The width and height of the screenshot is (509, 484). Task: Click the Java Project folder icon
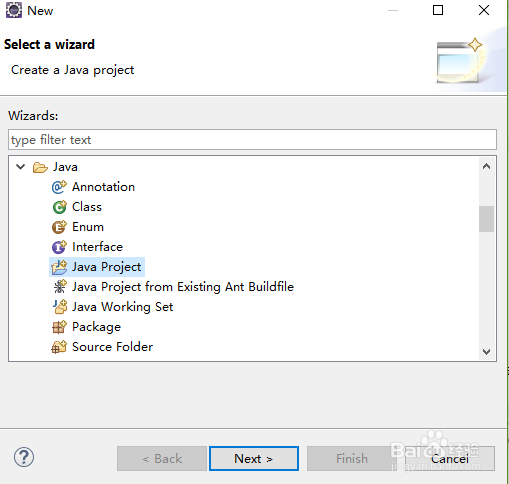59,267
